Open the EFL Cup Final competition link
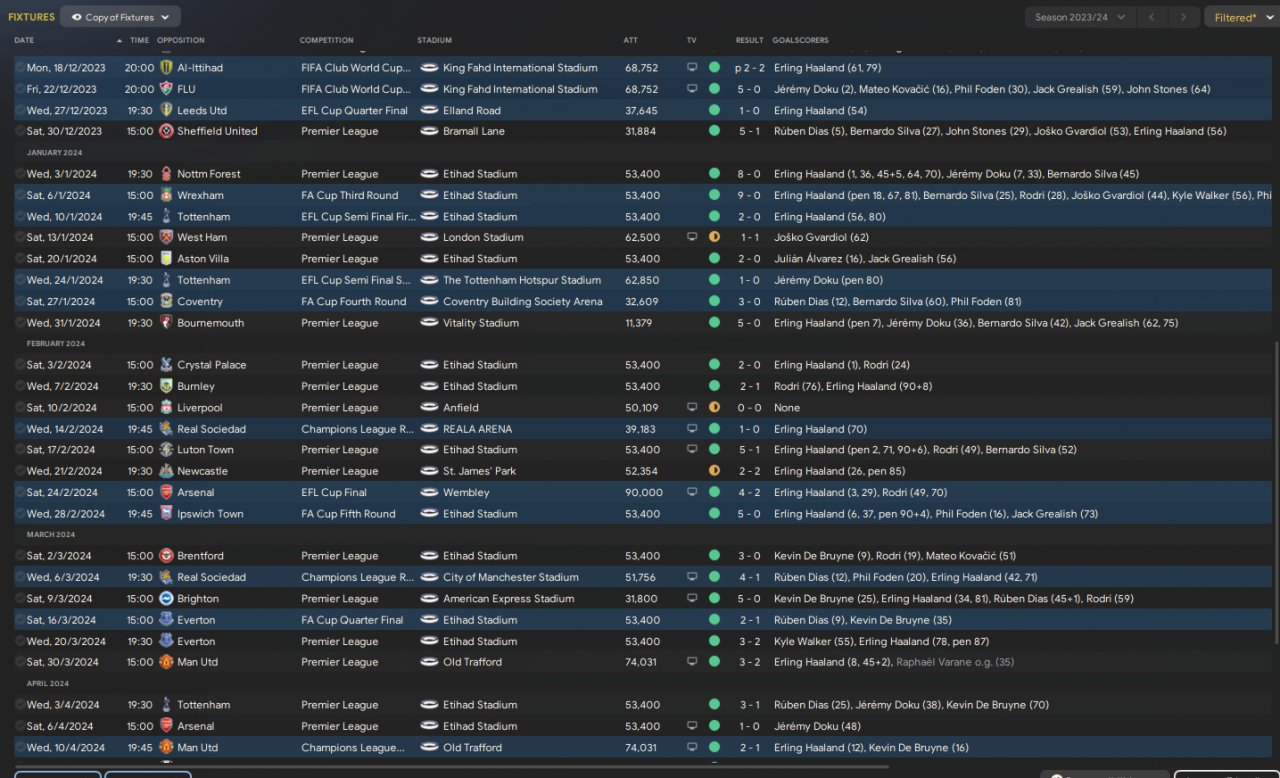The width and height of the screenshot is (1280, 778). (334, 493)
